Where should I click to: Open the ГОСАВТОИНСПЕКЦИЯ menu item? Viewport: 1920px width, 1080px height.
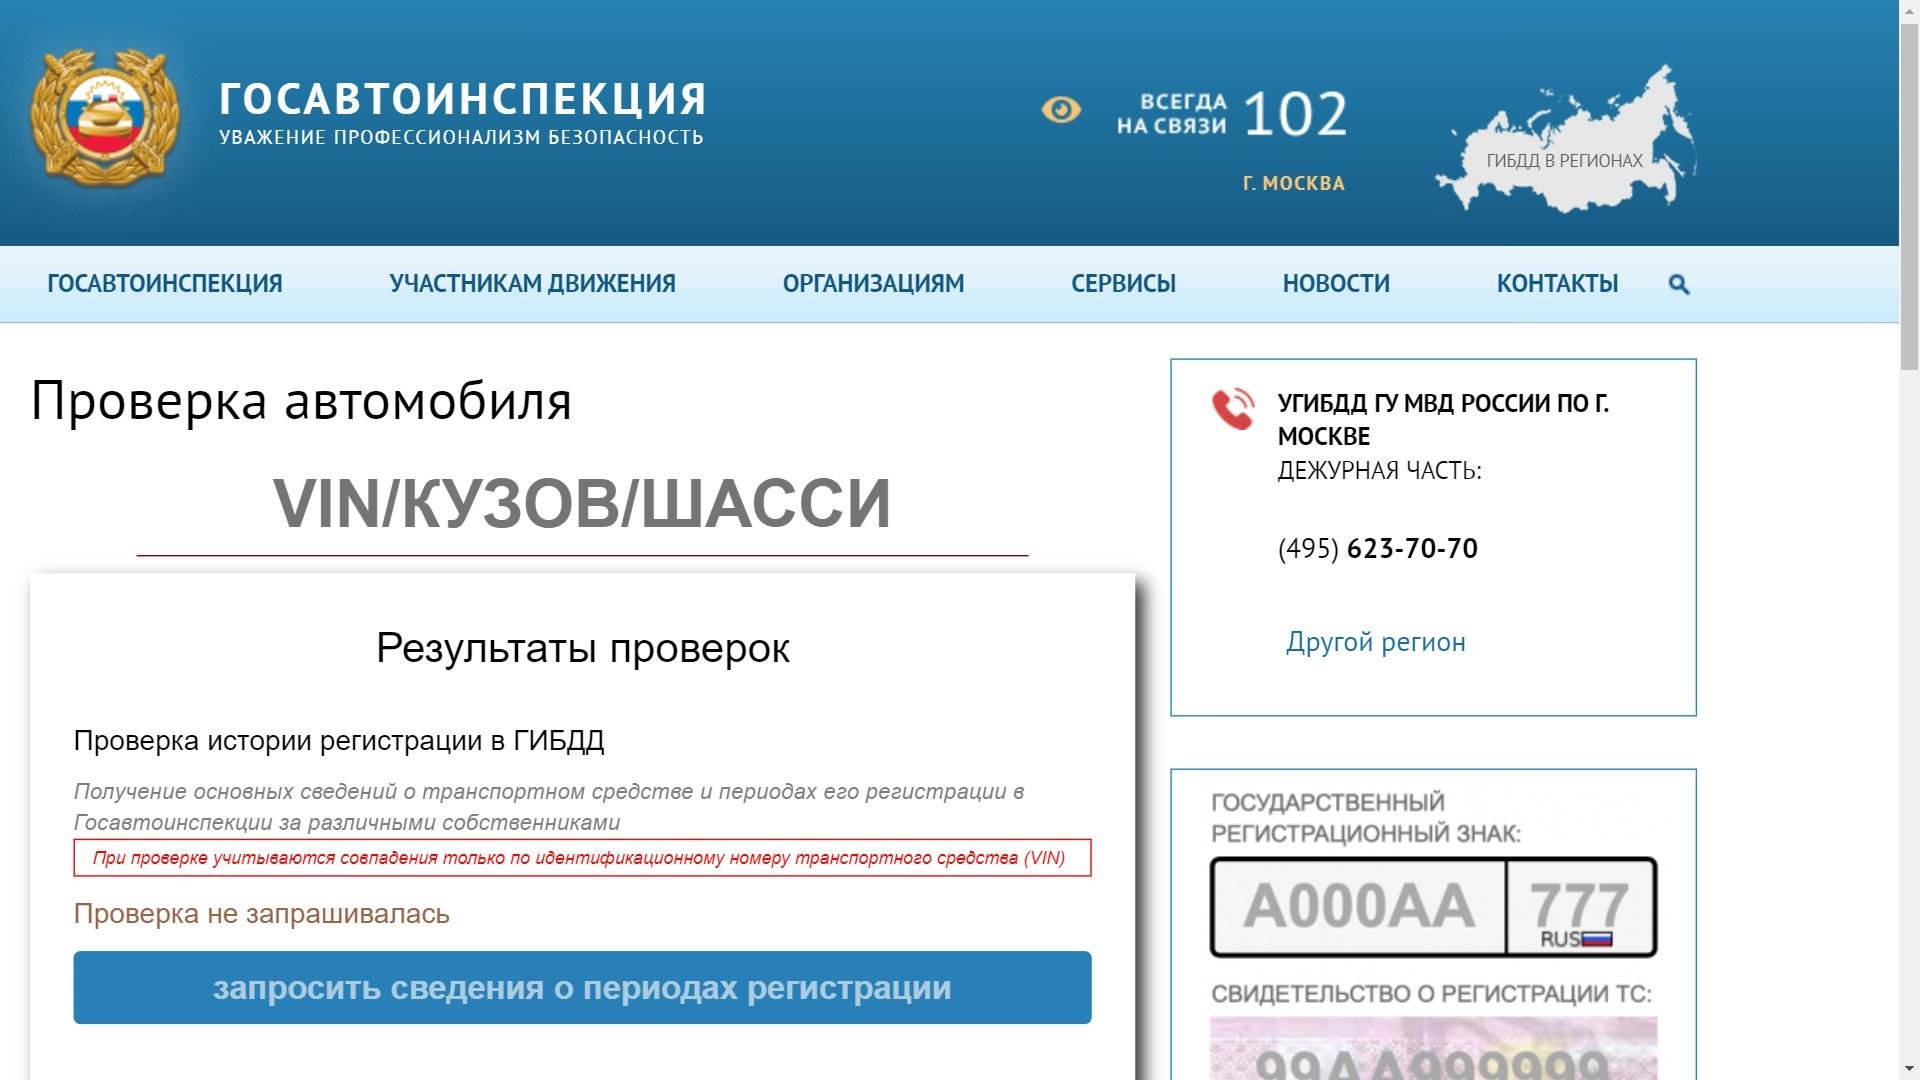click(x=165, y=284)
